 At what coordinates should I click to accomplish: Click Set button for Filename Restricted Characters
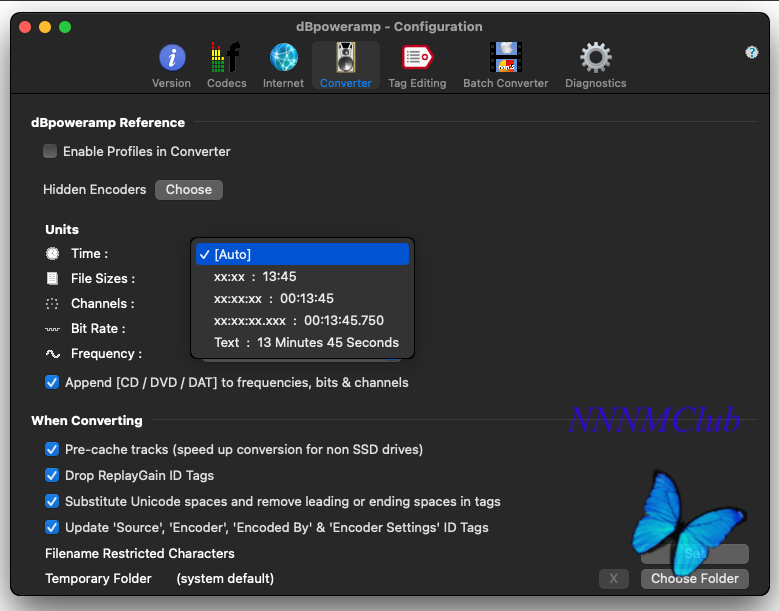[695, 553]
